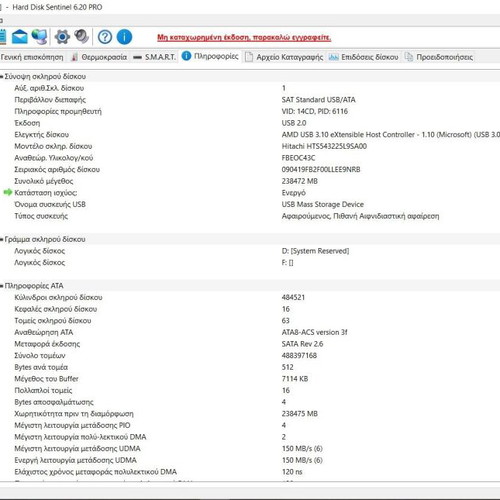Click the drive icon of S.M.A.R.T. tab

pos(137,57)
